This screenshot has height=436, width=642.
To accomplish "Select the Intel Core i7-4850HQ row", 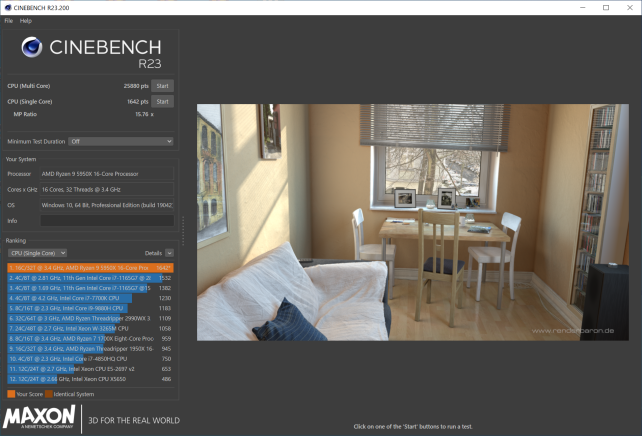I will pyautogui.click(x=90, y=359).
